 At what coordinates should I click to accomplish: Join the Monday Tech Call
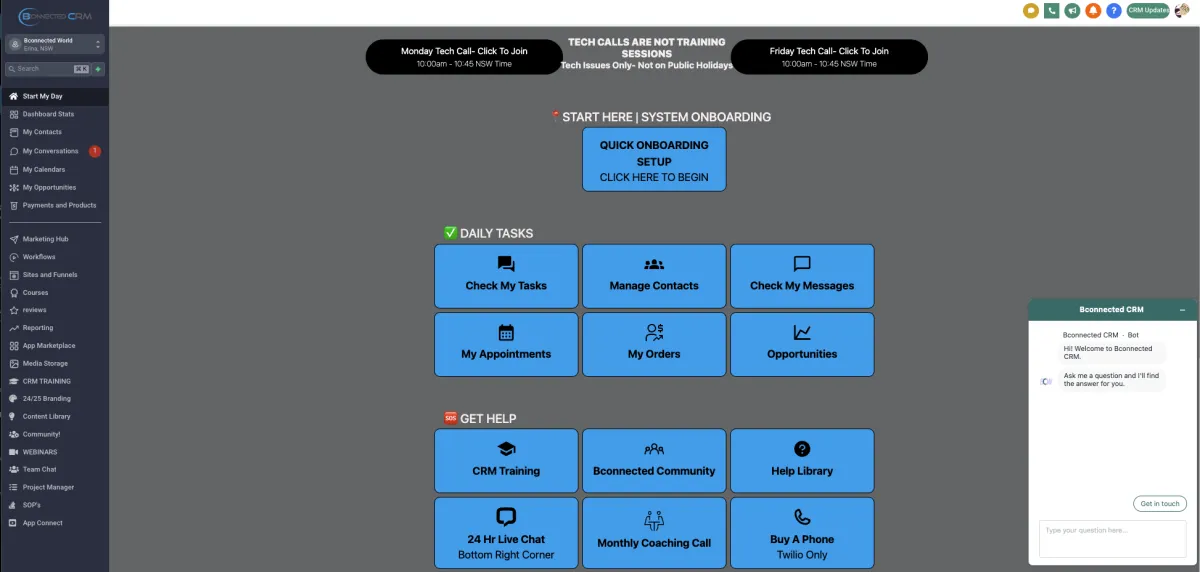[464, 57]
